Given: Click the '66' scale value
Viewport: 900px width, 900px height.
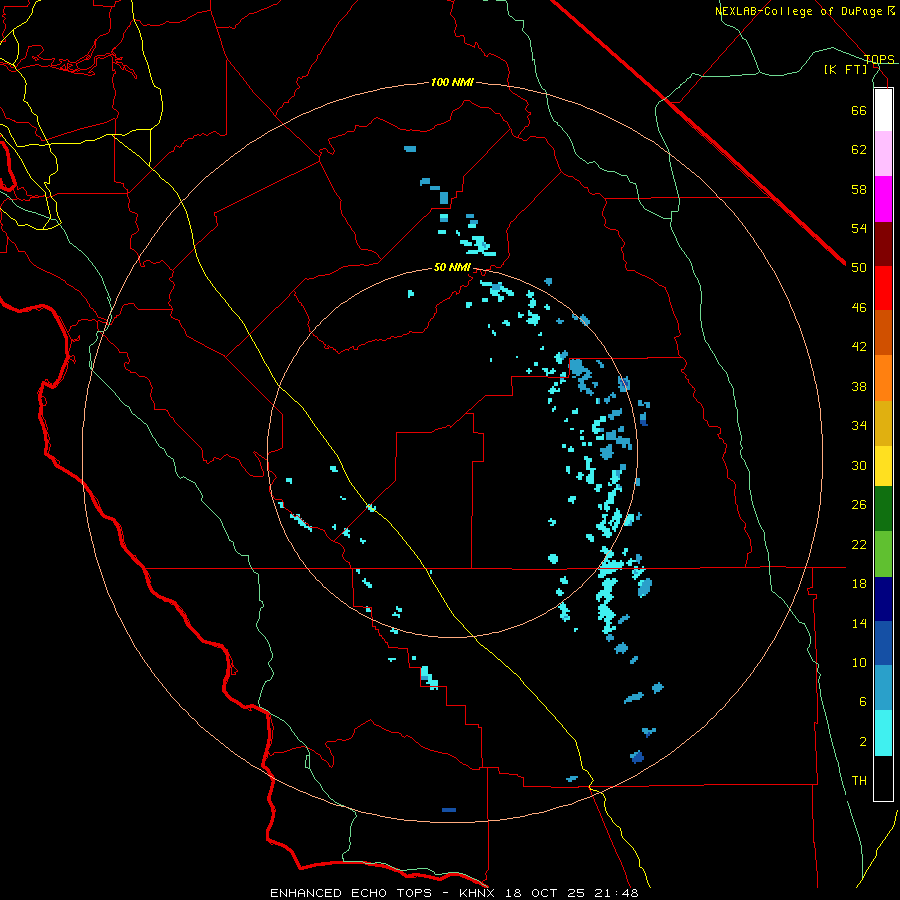Looking at the screenshot, I should click(859, 110).
